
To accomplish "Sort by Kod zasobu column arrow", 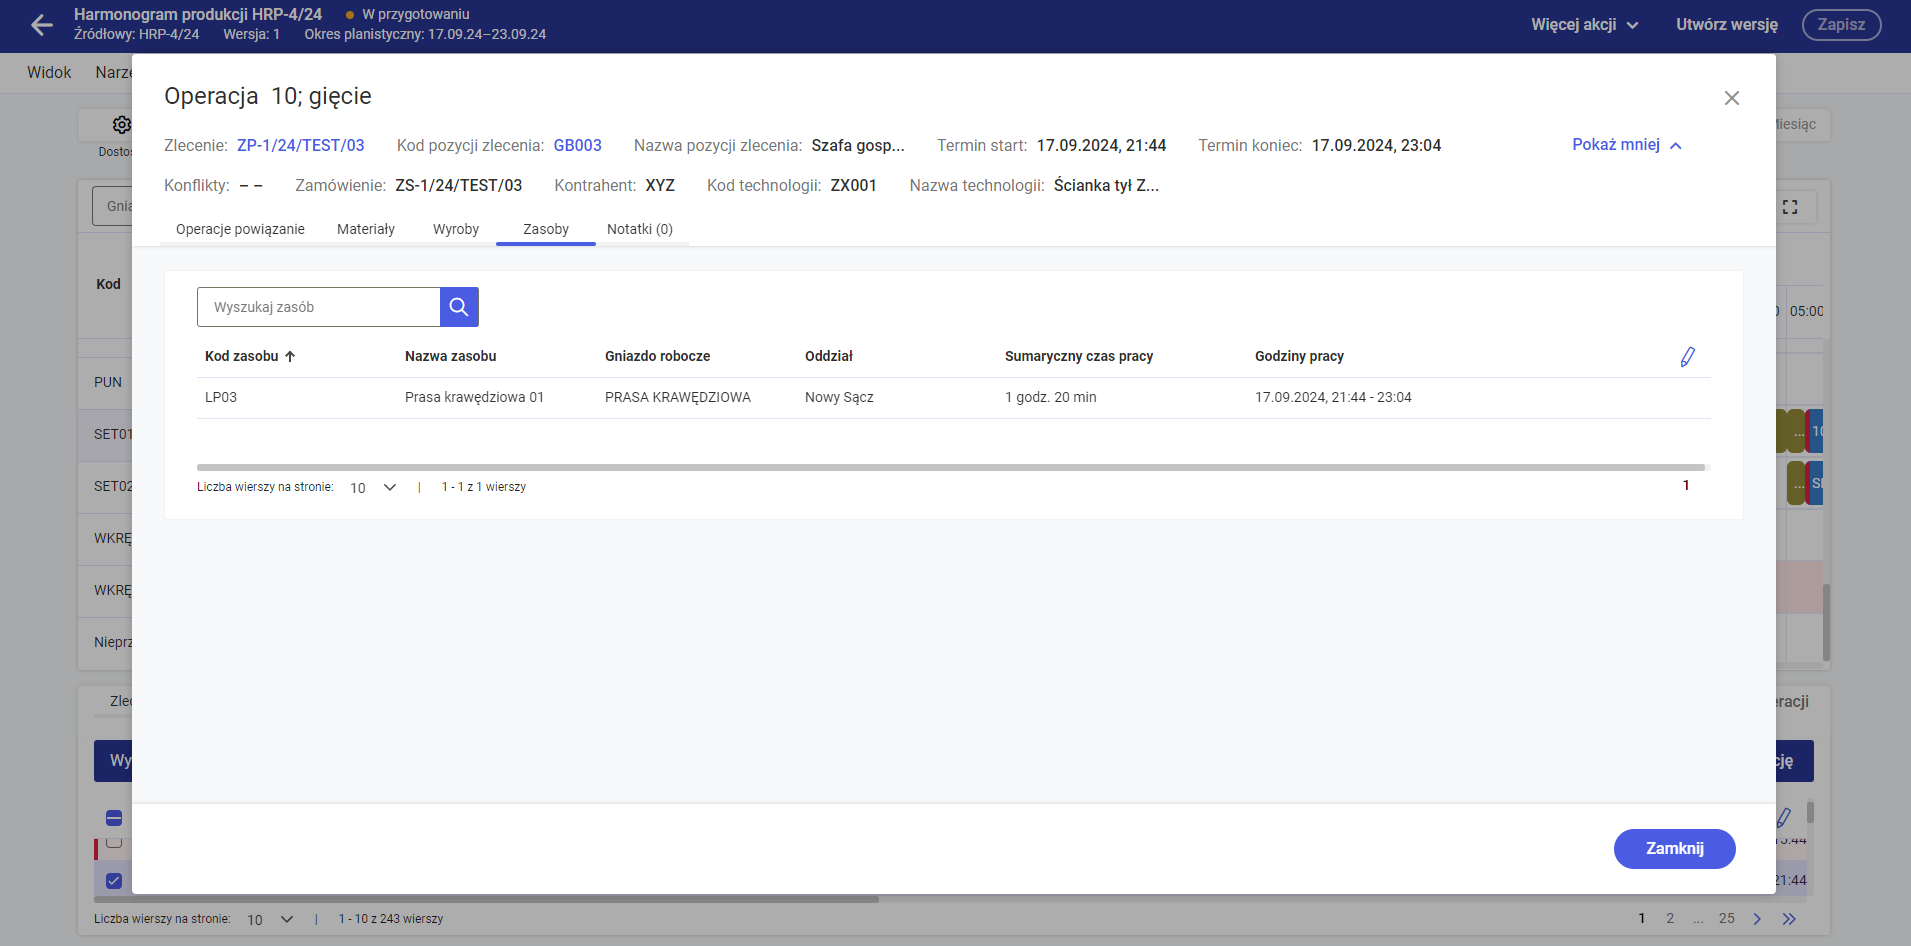I will click(290, 357).
